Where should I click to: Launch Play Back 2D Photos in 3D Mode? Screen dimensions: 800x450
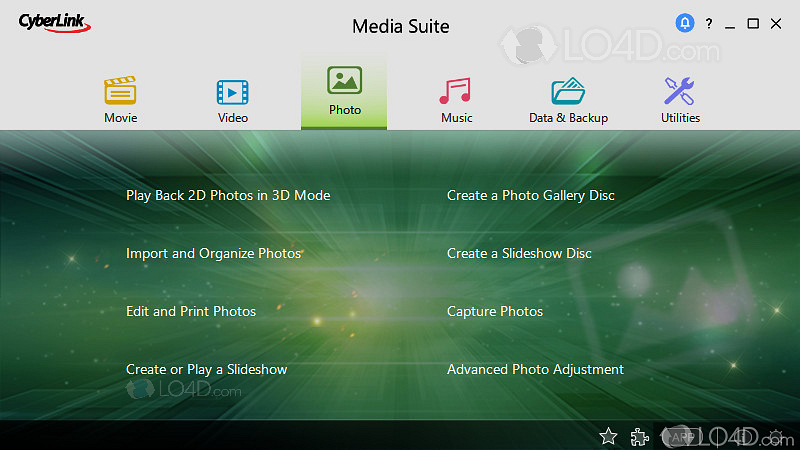pos(228,195)
